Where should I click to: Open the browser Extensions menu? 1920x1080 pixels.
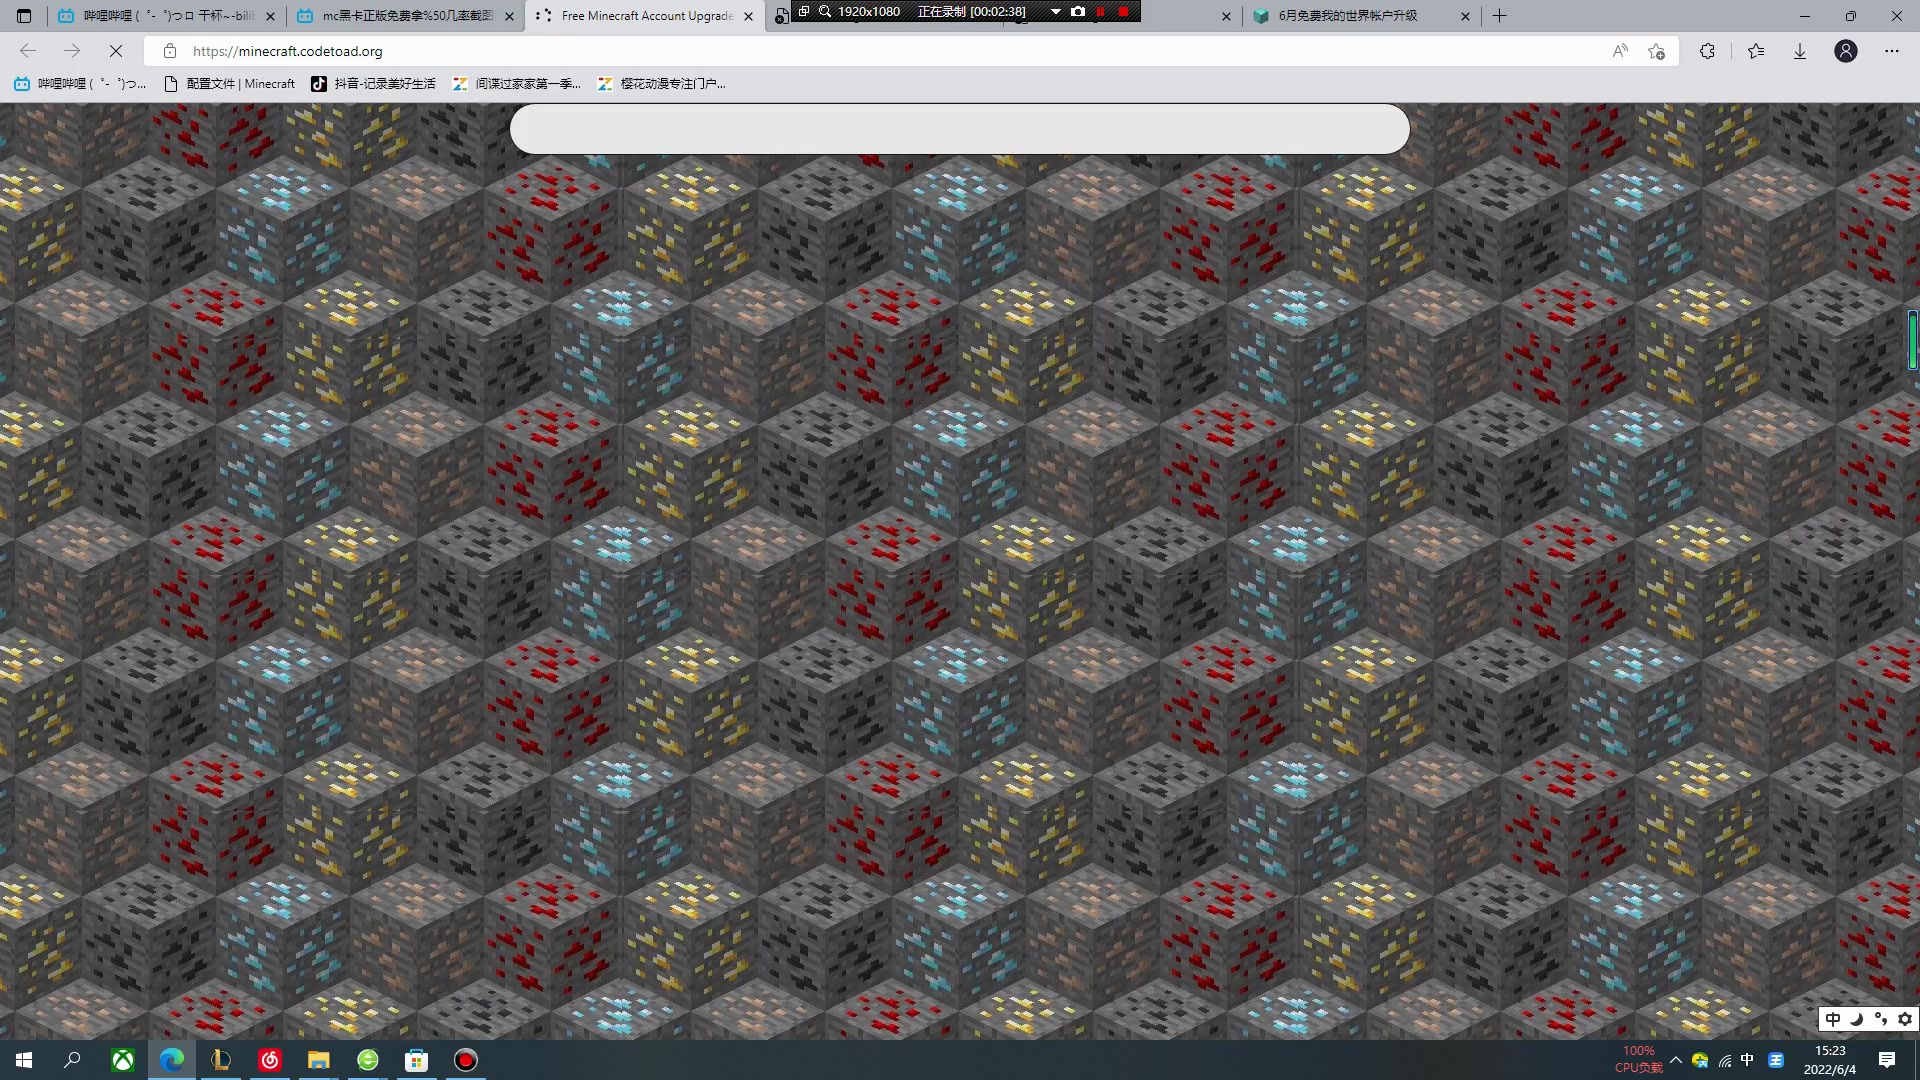click(1707, 51)
